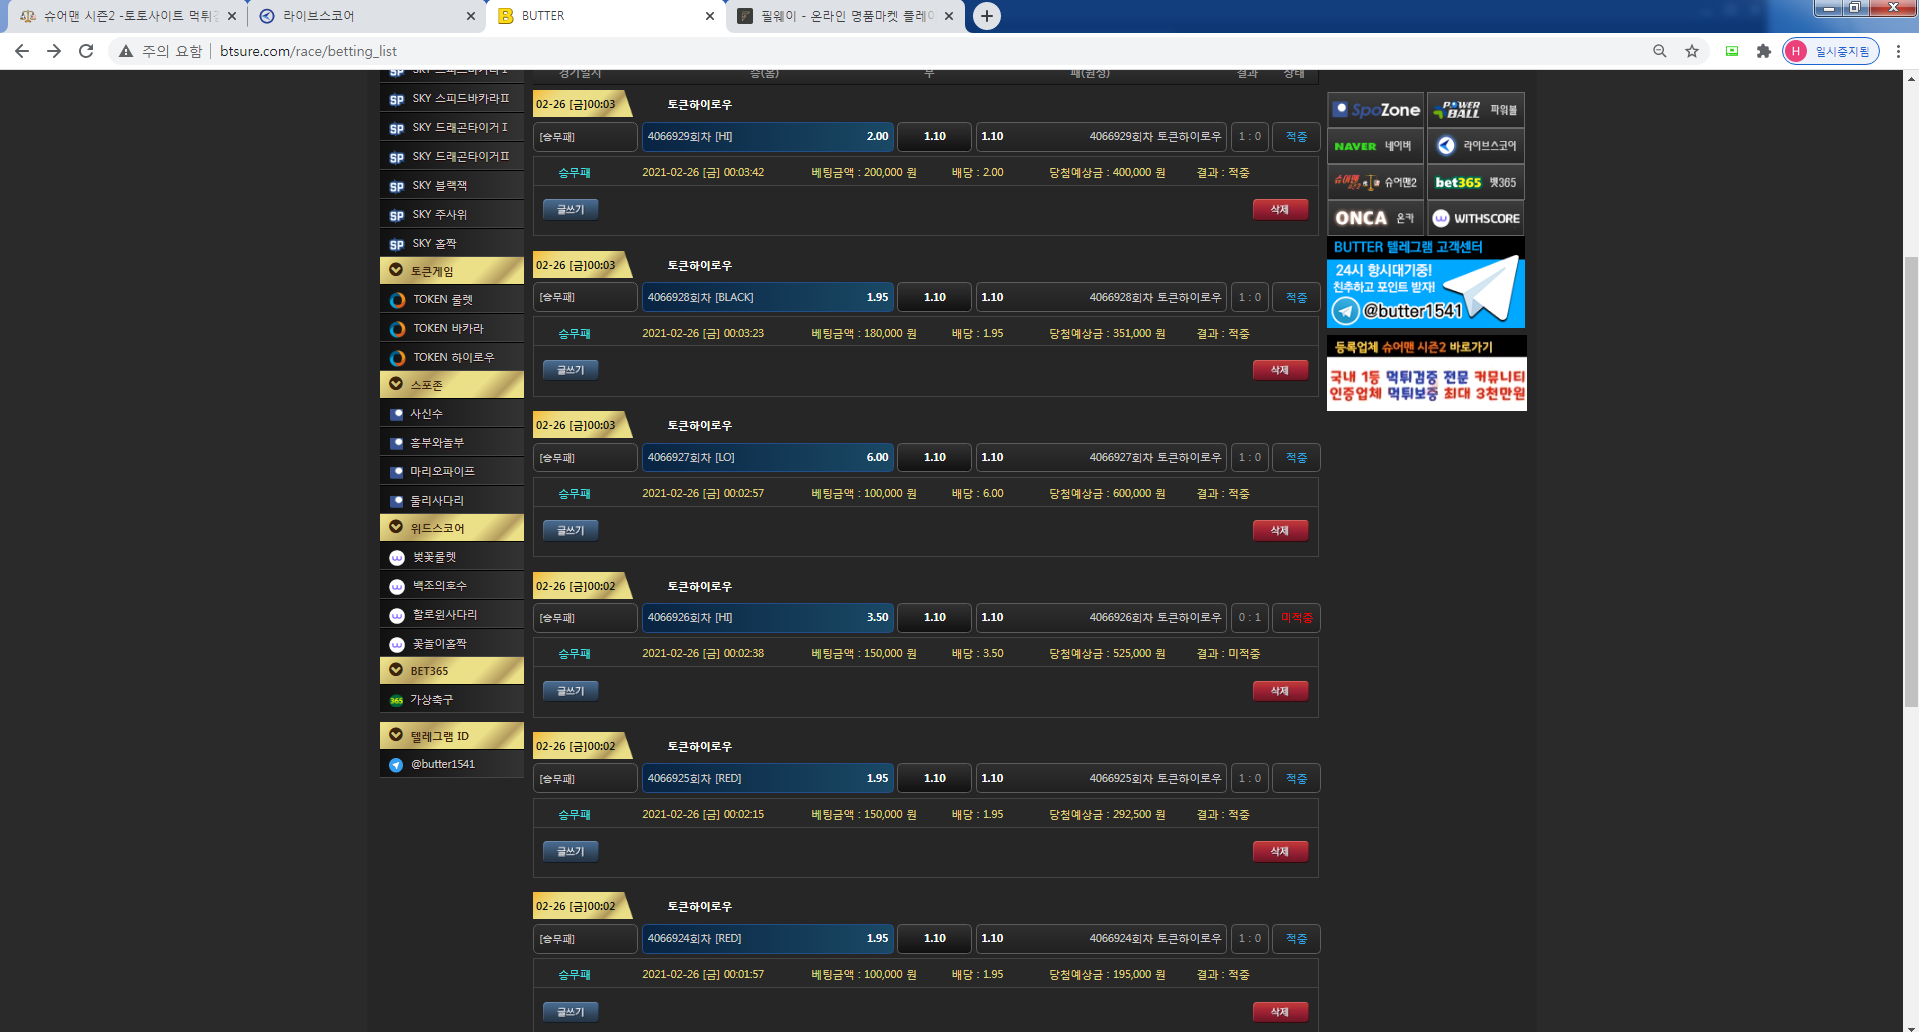
Task: Open browser extensions puzzle icon
Action: (1763, 51)
